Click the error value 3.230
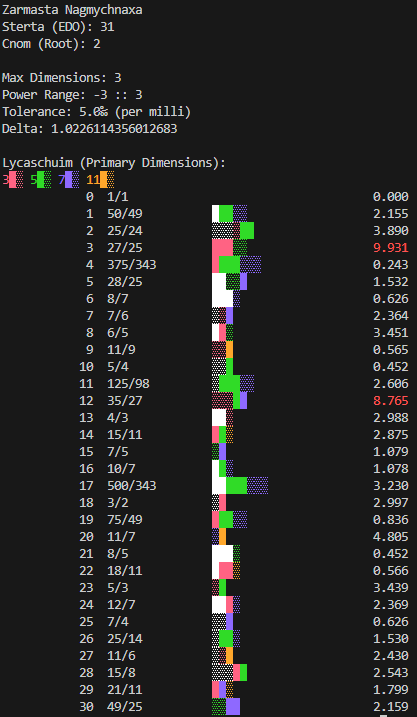The width and height of the screenshot is (417, 717). pyautogui.click(x=390, y=486)
